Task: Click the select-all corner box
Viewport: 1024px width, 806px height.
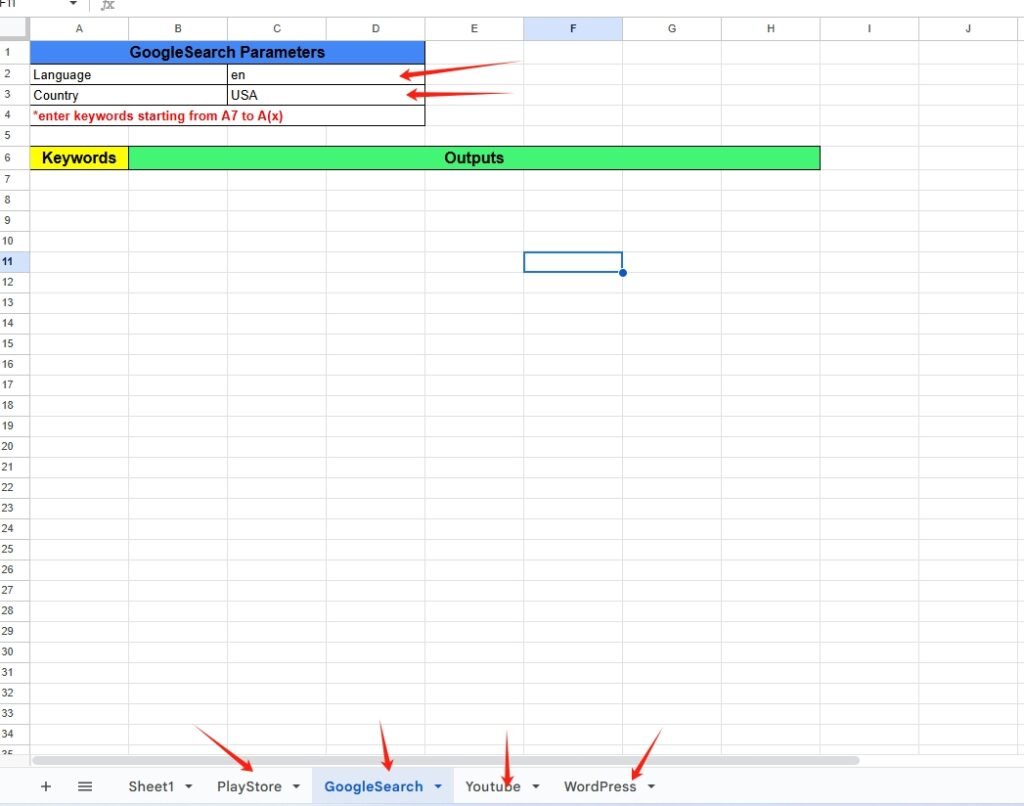Action: pyautogui.click(x=14, y=29)
